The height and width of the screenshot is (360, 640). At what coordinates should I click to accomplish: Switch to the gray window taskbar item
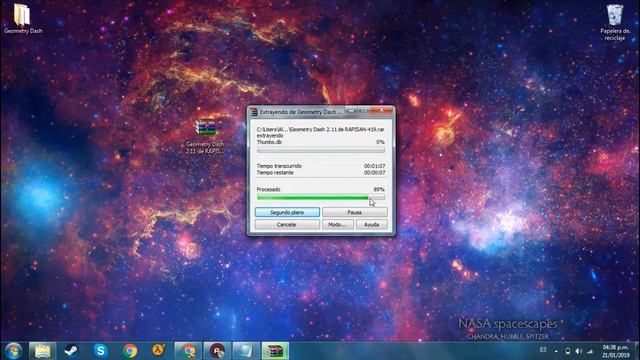(246, 351)
